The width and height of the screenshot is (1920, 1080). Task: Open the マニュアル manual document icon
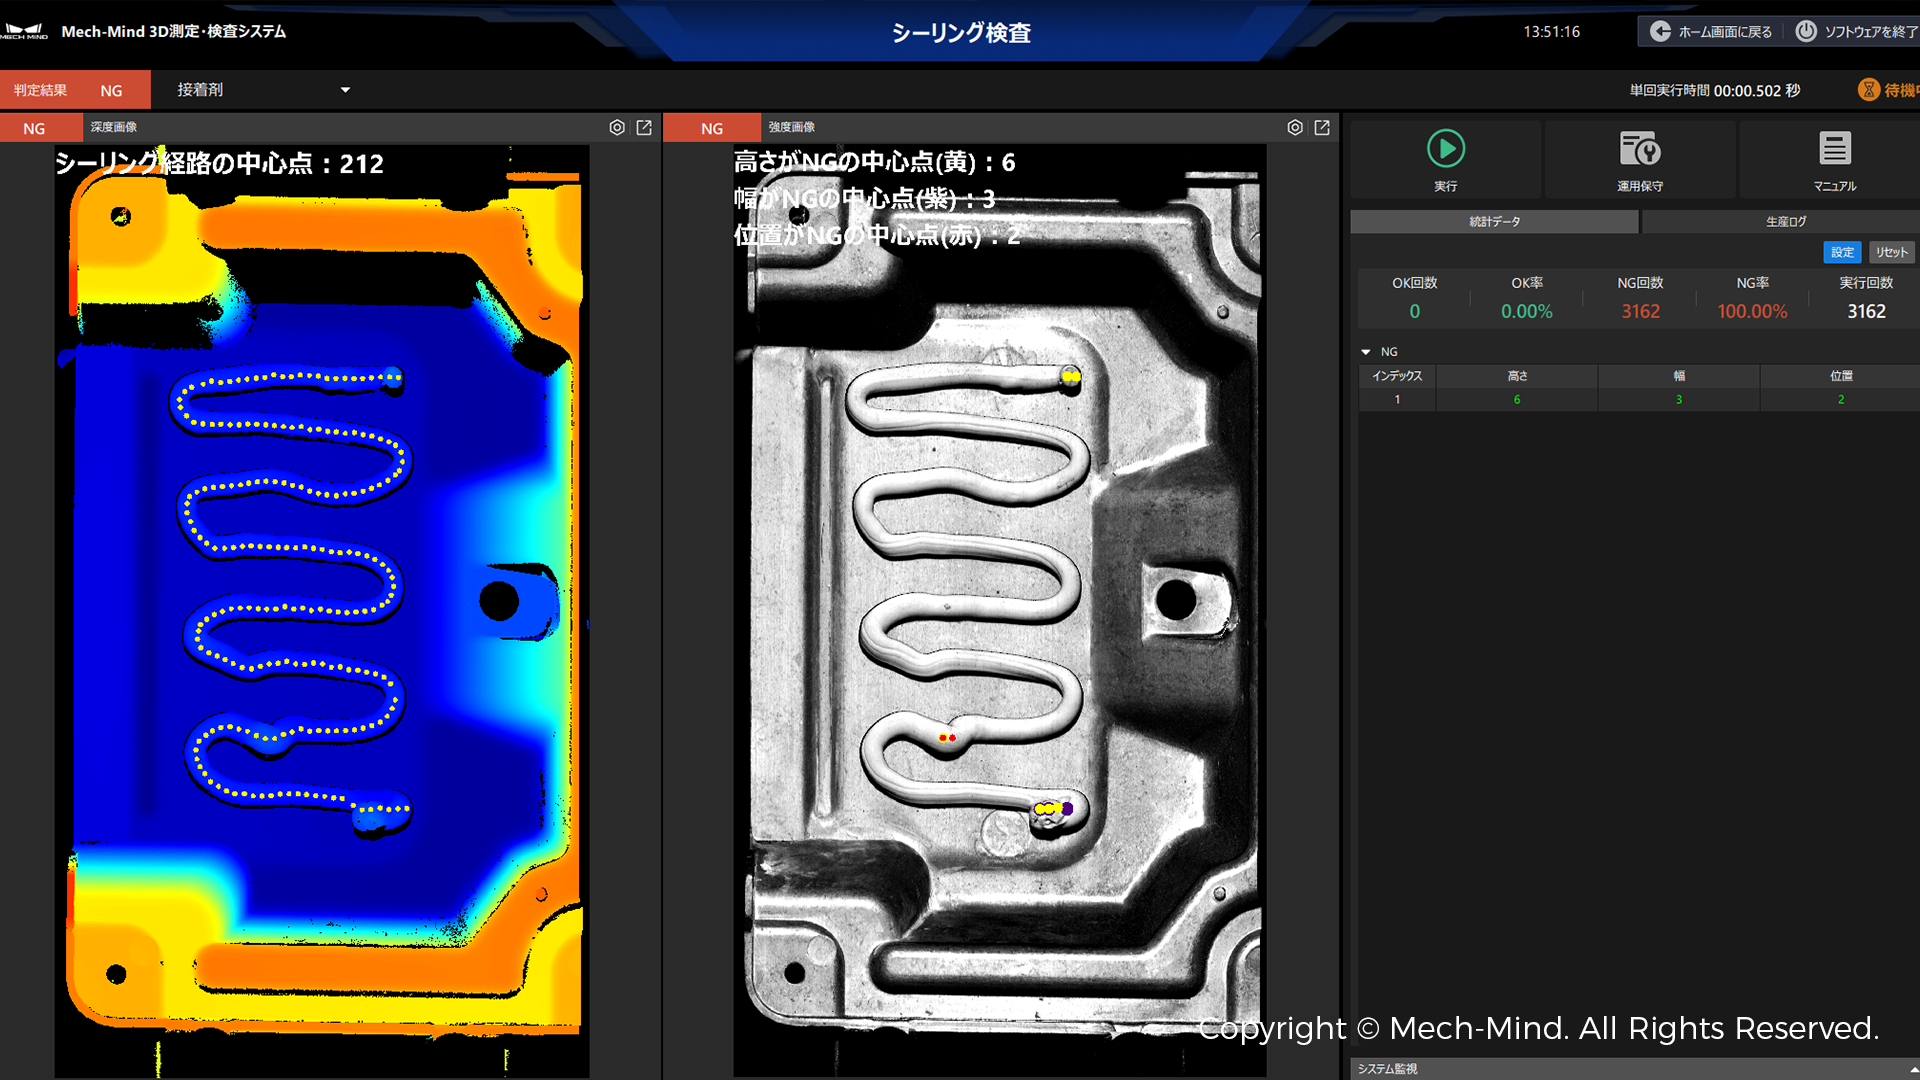[x=1834, y=149]
